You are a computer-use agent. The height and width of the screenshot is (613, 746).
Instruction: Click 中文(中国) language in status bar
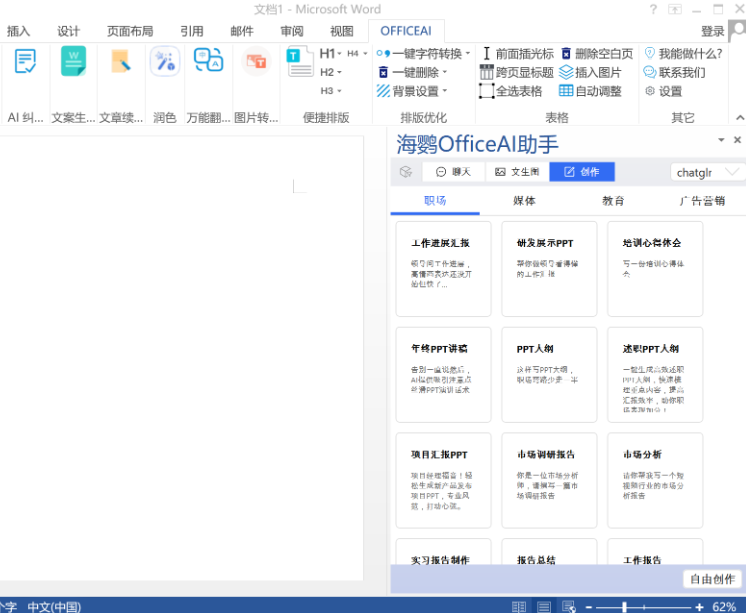pos(54,607)
